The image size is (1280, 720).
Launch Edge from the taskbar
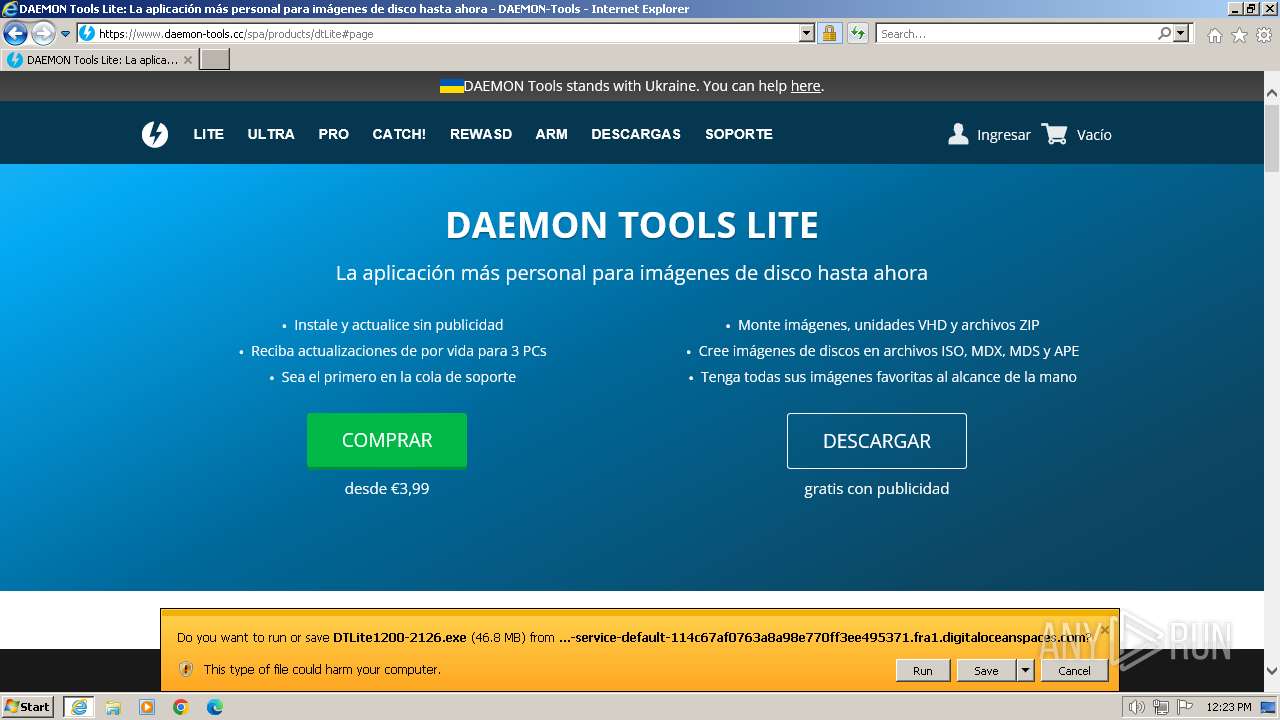(215, 707)
